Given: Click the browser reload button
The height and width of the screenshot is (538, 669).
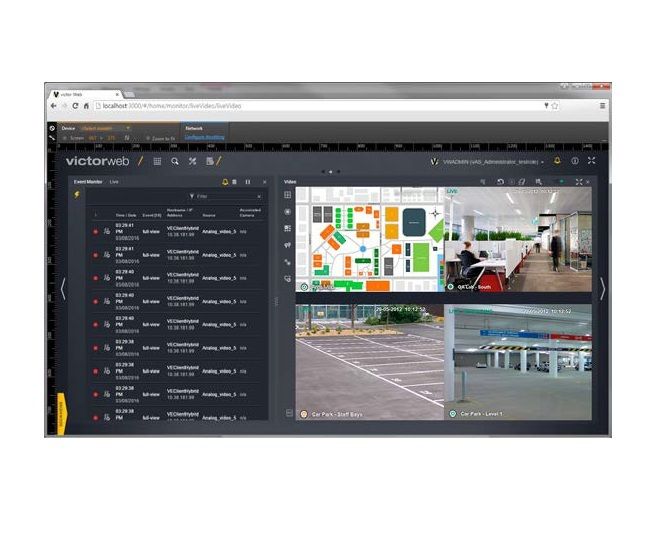Looking at the screenshot, I should point(75,106).
